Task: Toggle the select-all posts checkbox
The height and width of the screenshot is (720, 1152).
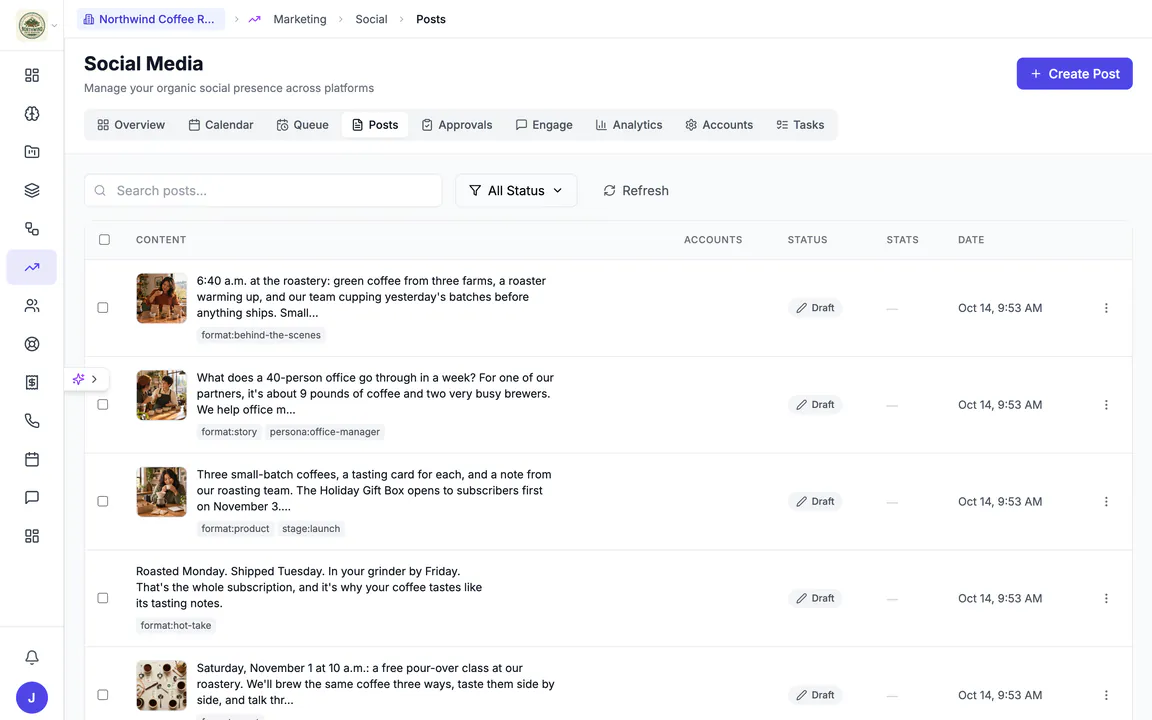Action: 104,240
